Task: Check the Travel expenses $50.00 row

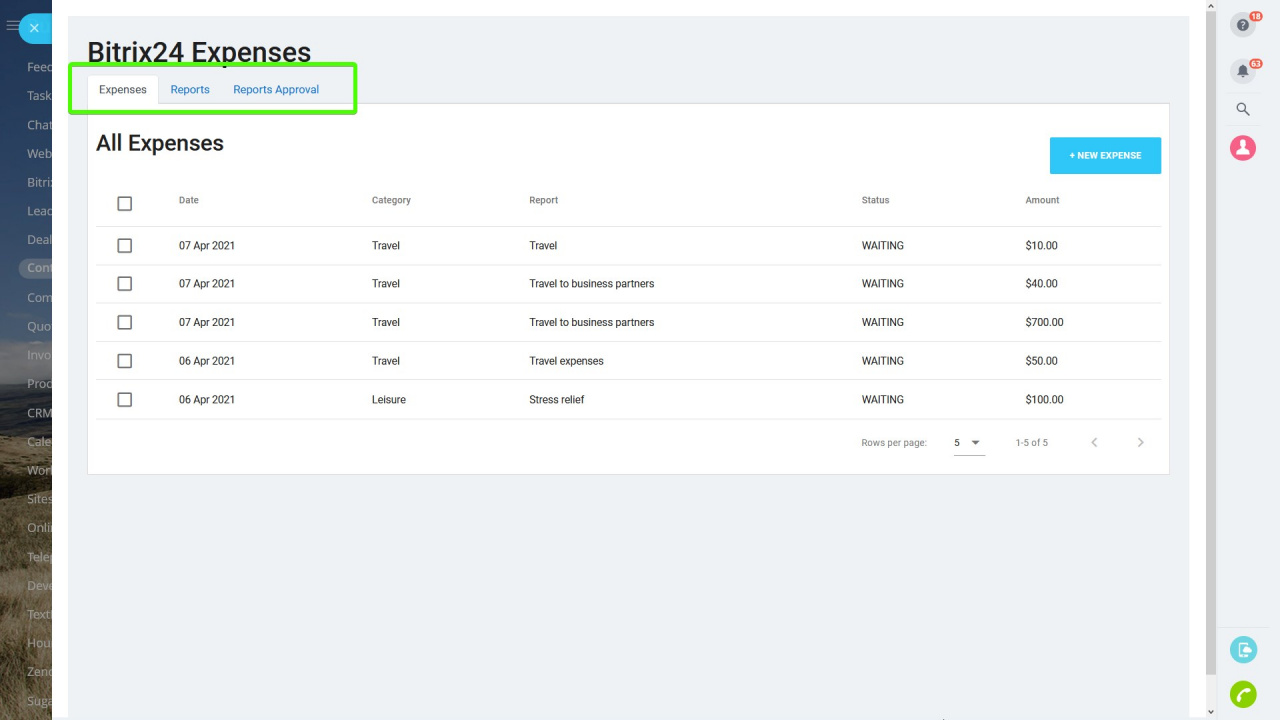Action: click(x=125, y=361)
